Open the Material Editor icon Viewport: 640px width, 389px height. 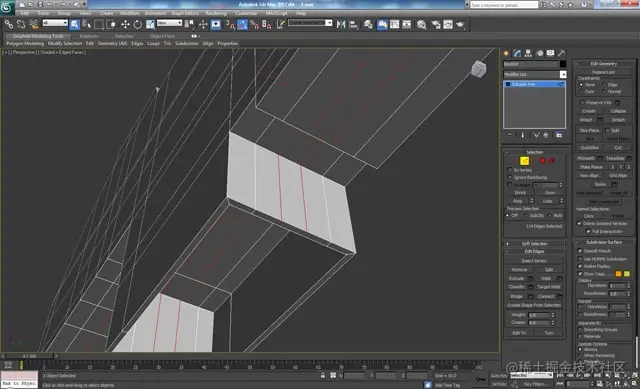tap(421, 24)
